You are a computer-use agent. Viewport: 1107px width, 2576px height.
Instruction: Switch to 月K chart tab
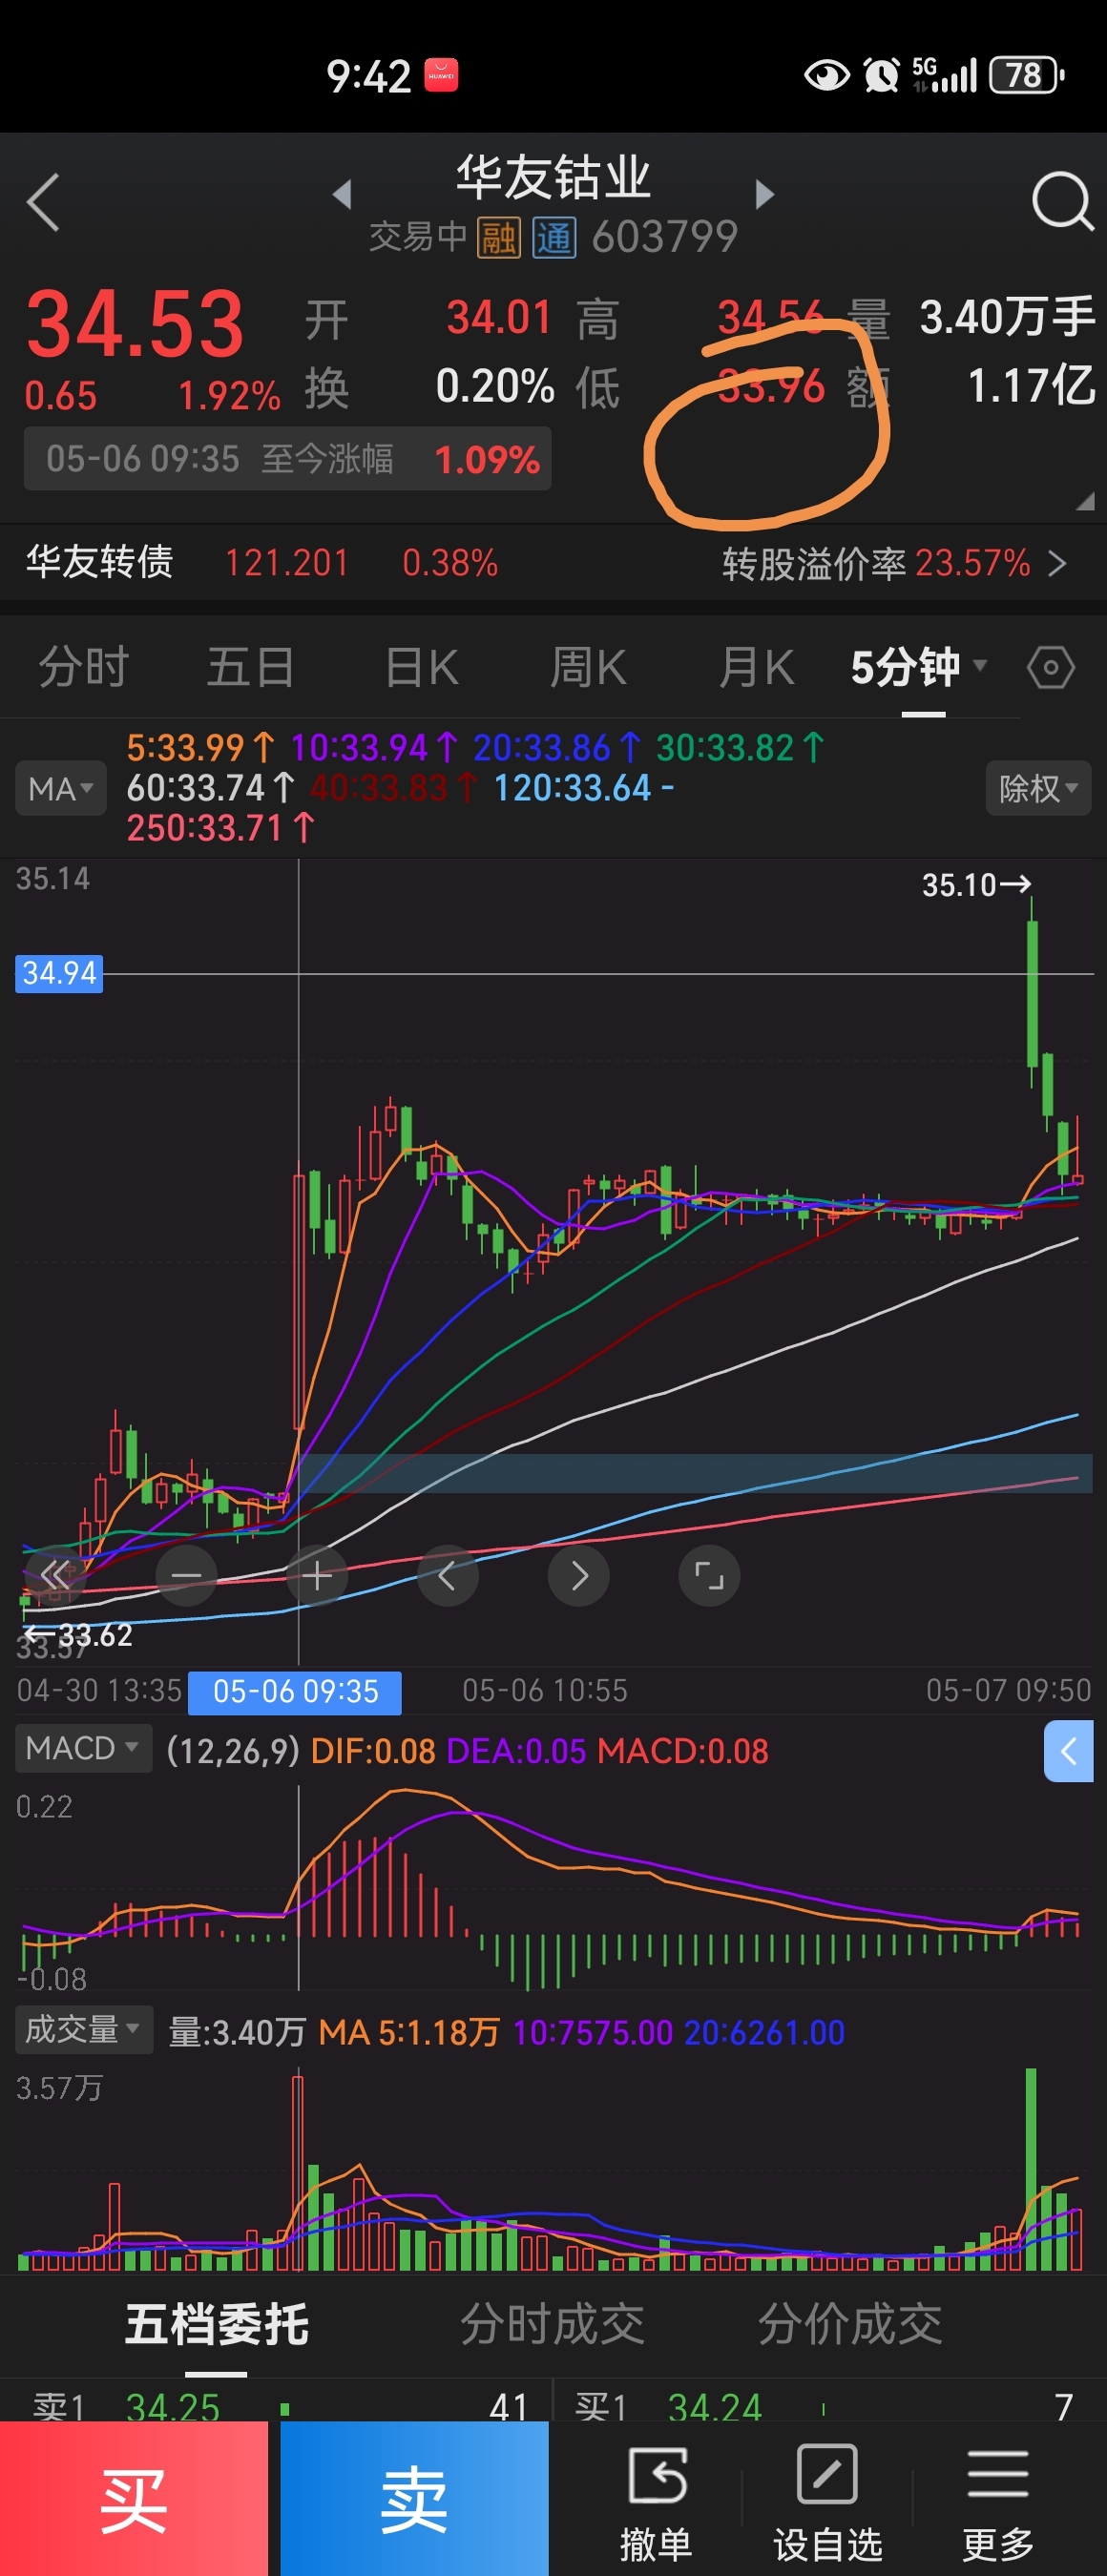pyautogui.click(x=756, y=667)
